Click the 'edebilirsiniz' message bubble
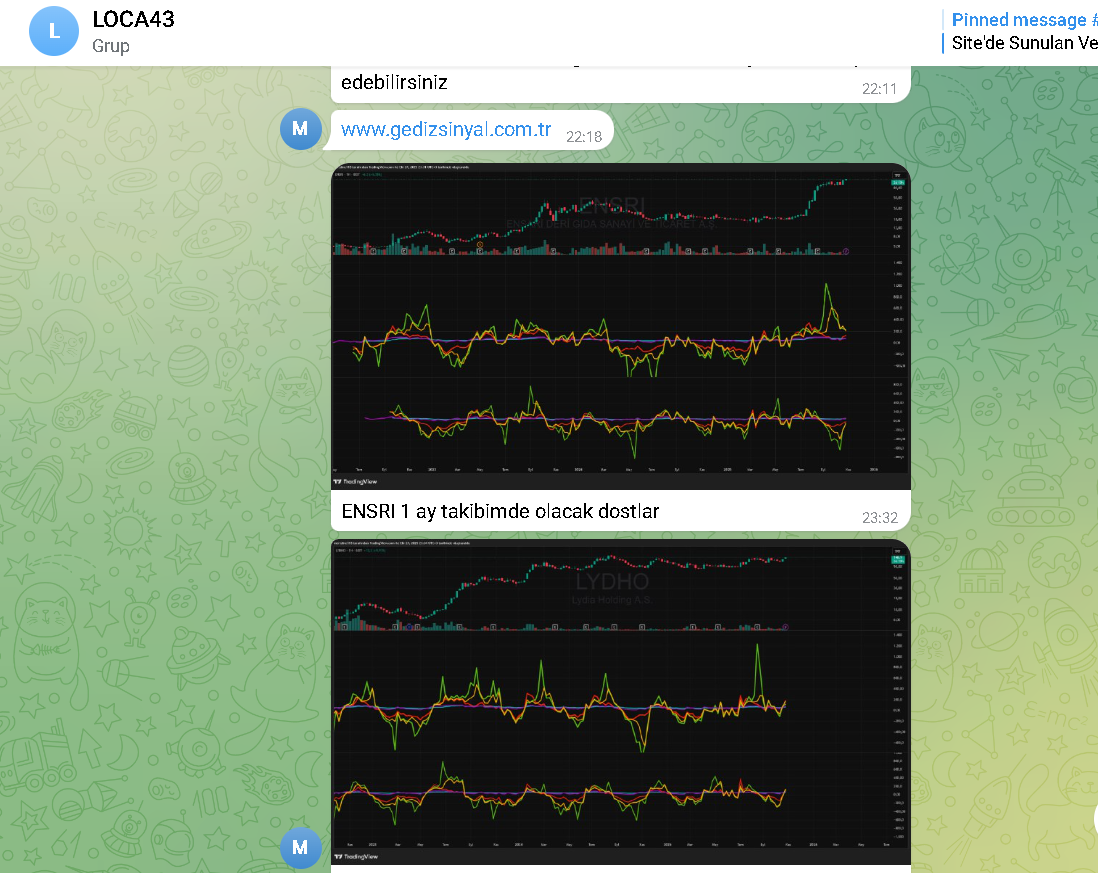The image size is (1098, 873). [394, 83]
